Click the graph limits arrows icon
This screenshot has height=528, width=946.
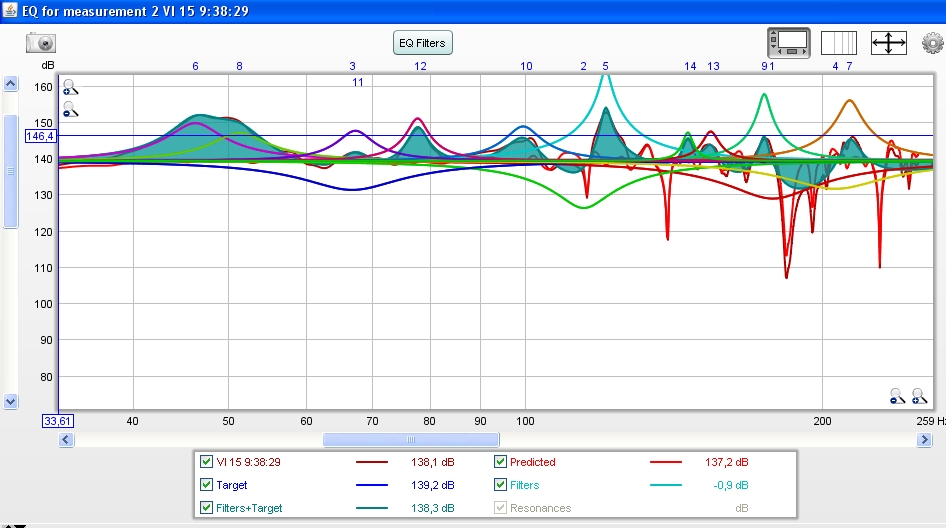pos(889,43)
